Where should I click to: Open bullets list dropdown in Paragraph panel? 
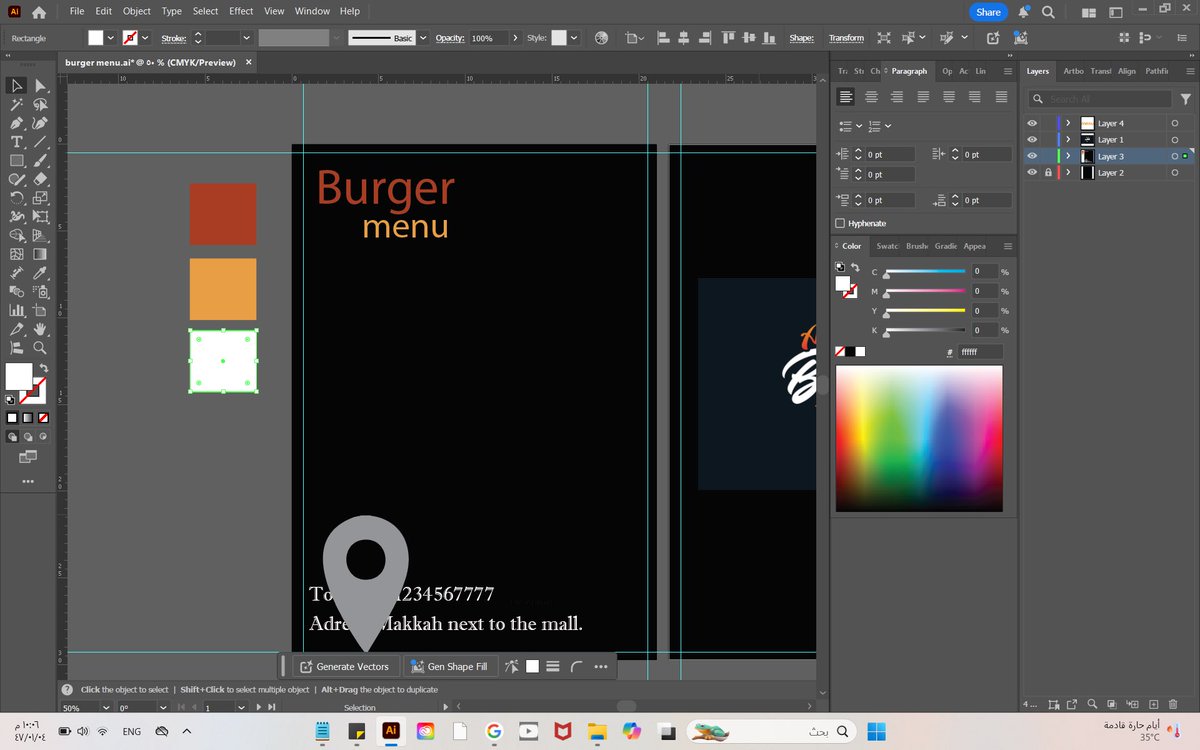(x=861, y=125)
